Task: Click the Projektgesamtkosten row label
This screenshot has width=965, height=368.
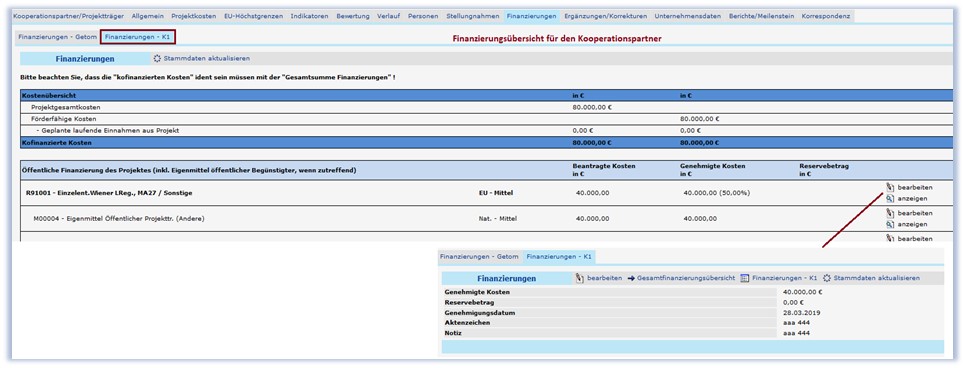Action: [65, 107]
